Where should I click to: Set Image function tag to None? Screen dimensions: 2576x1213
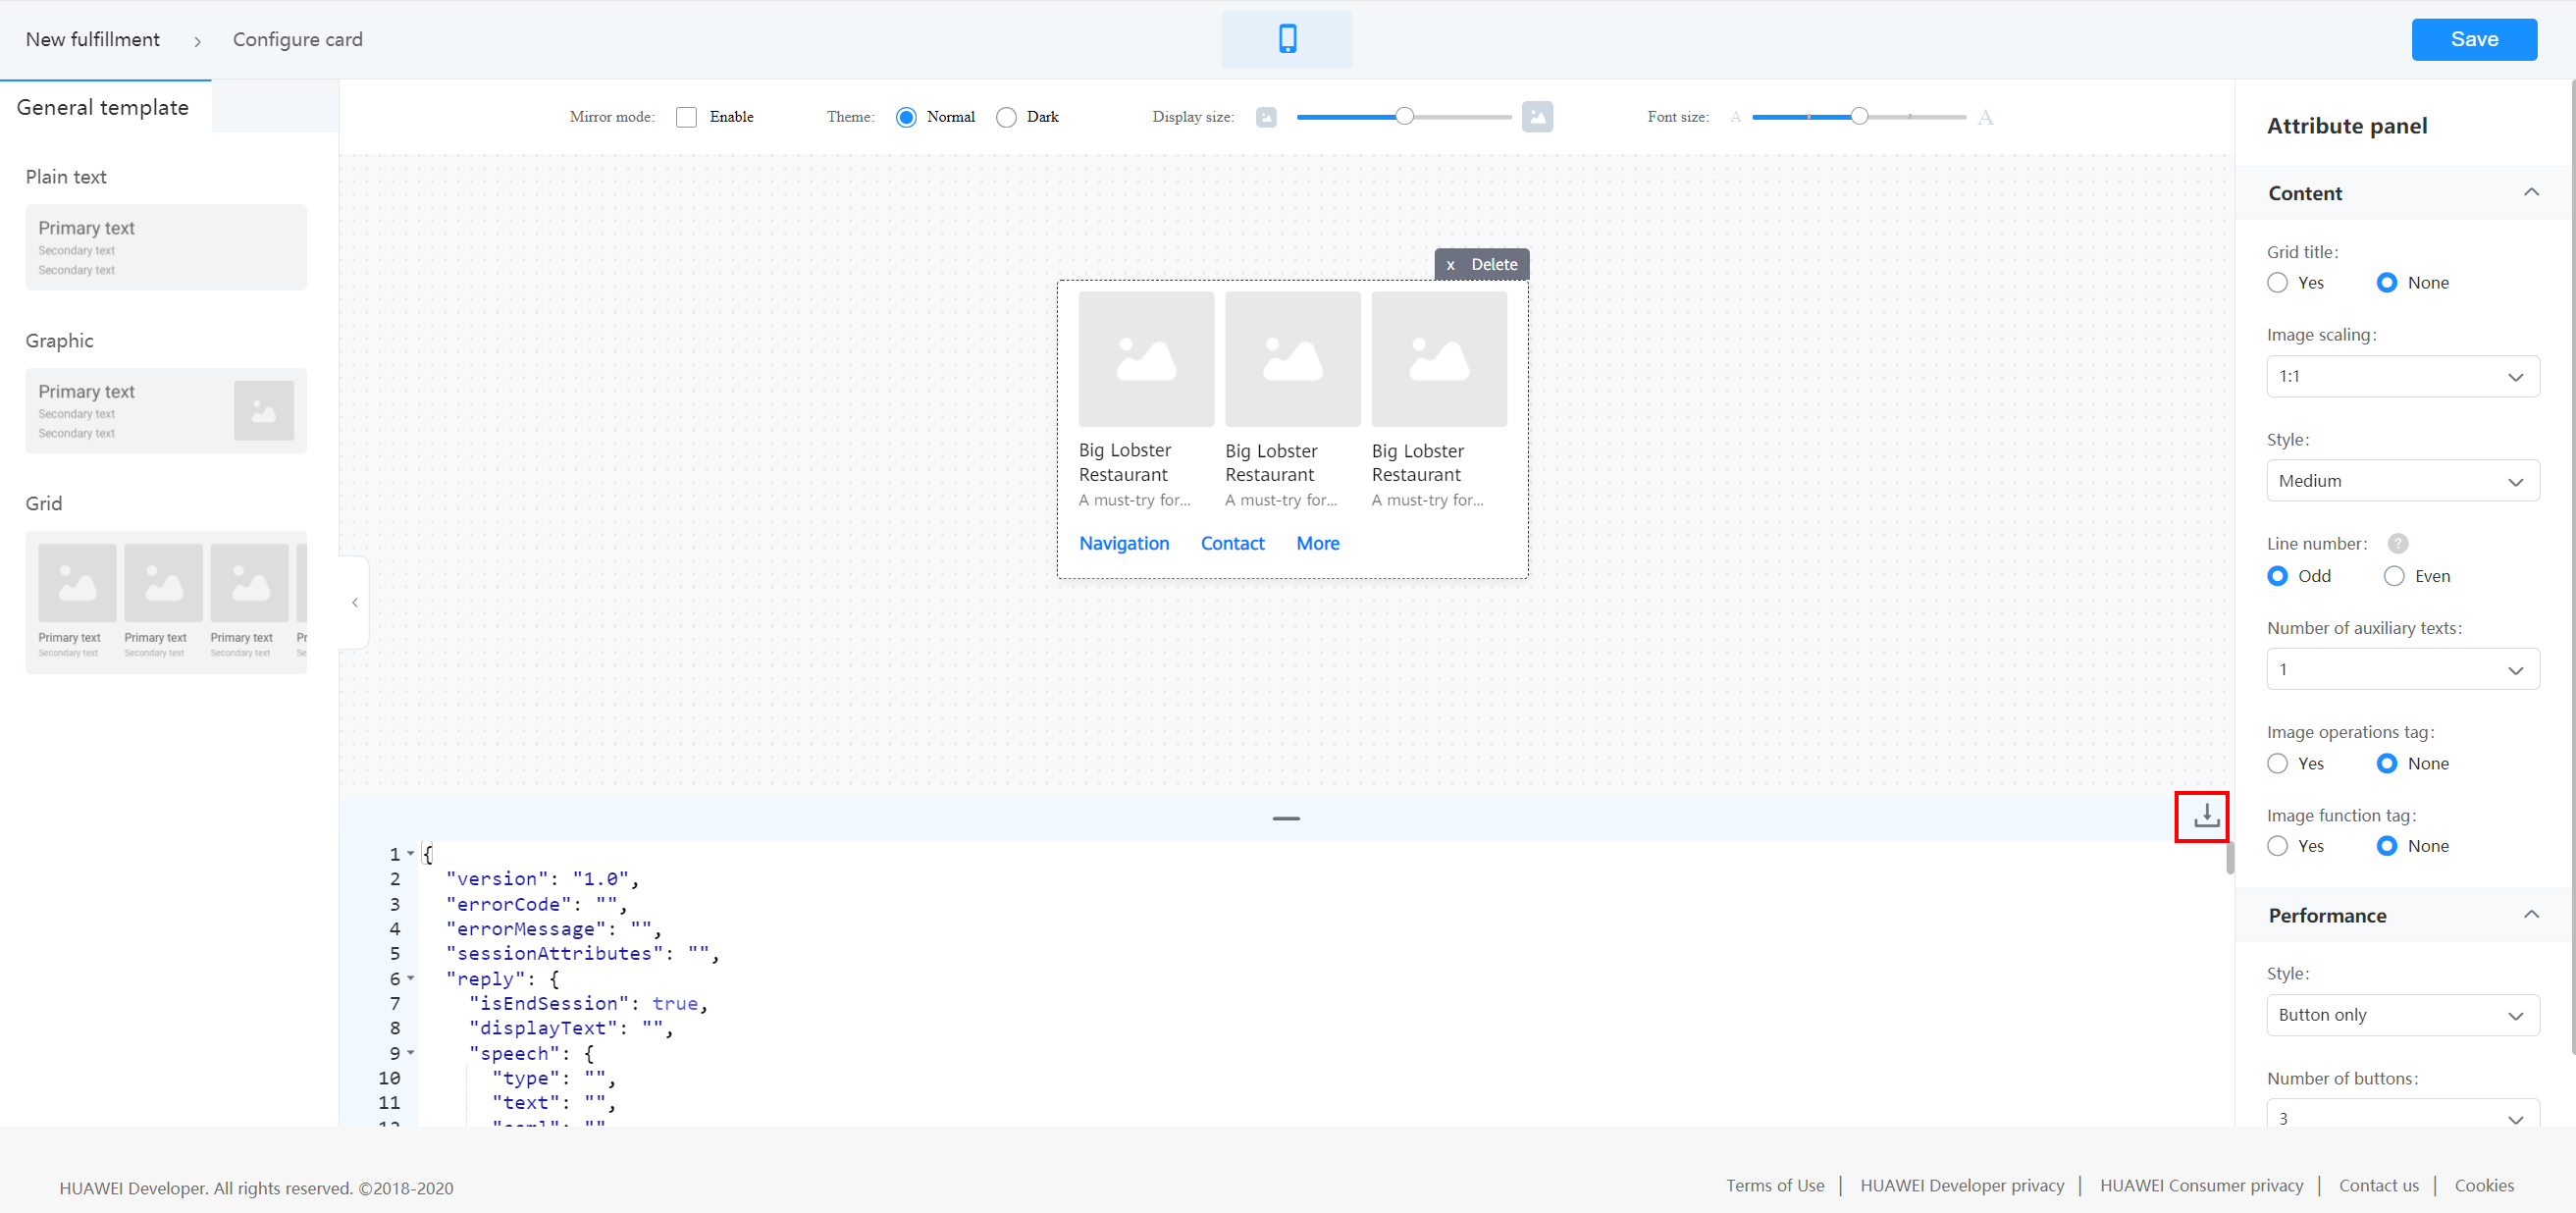coord(2387,846)
